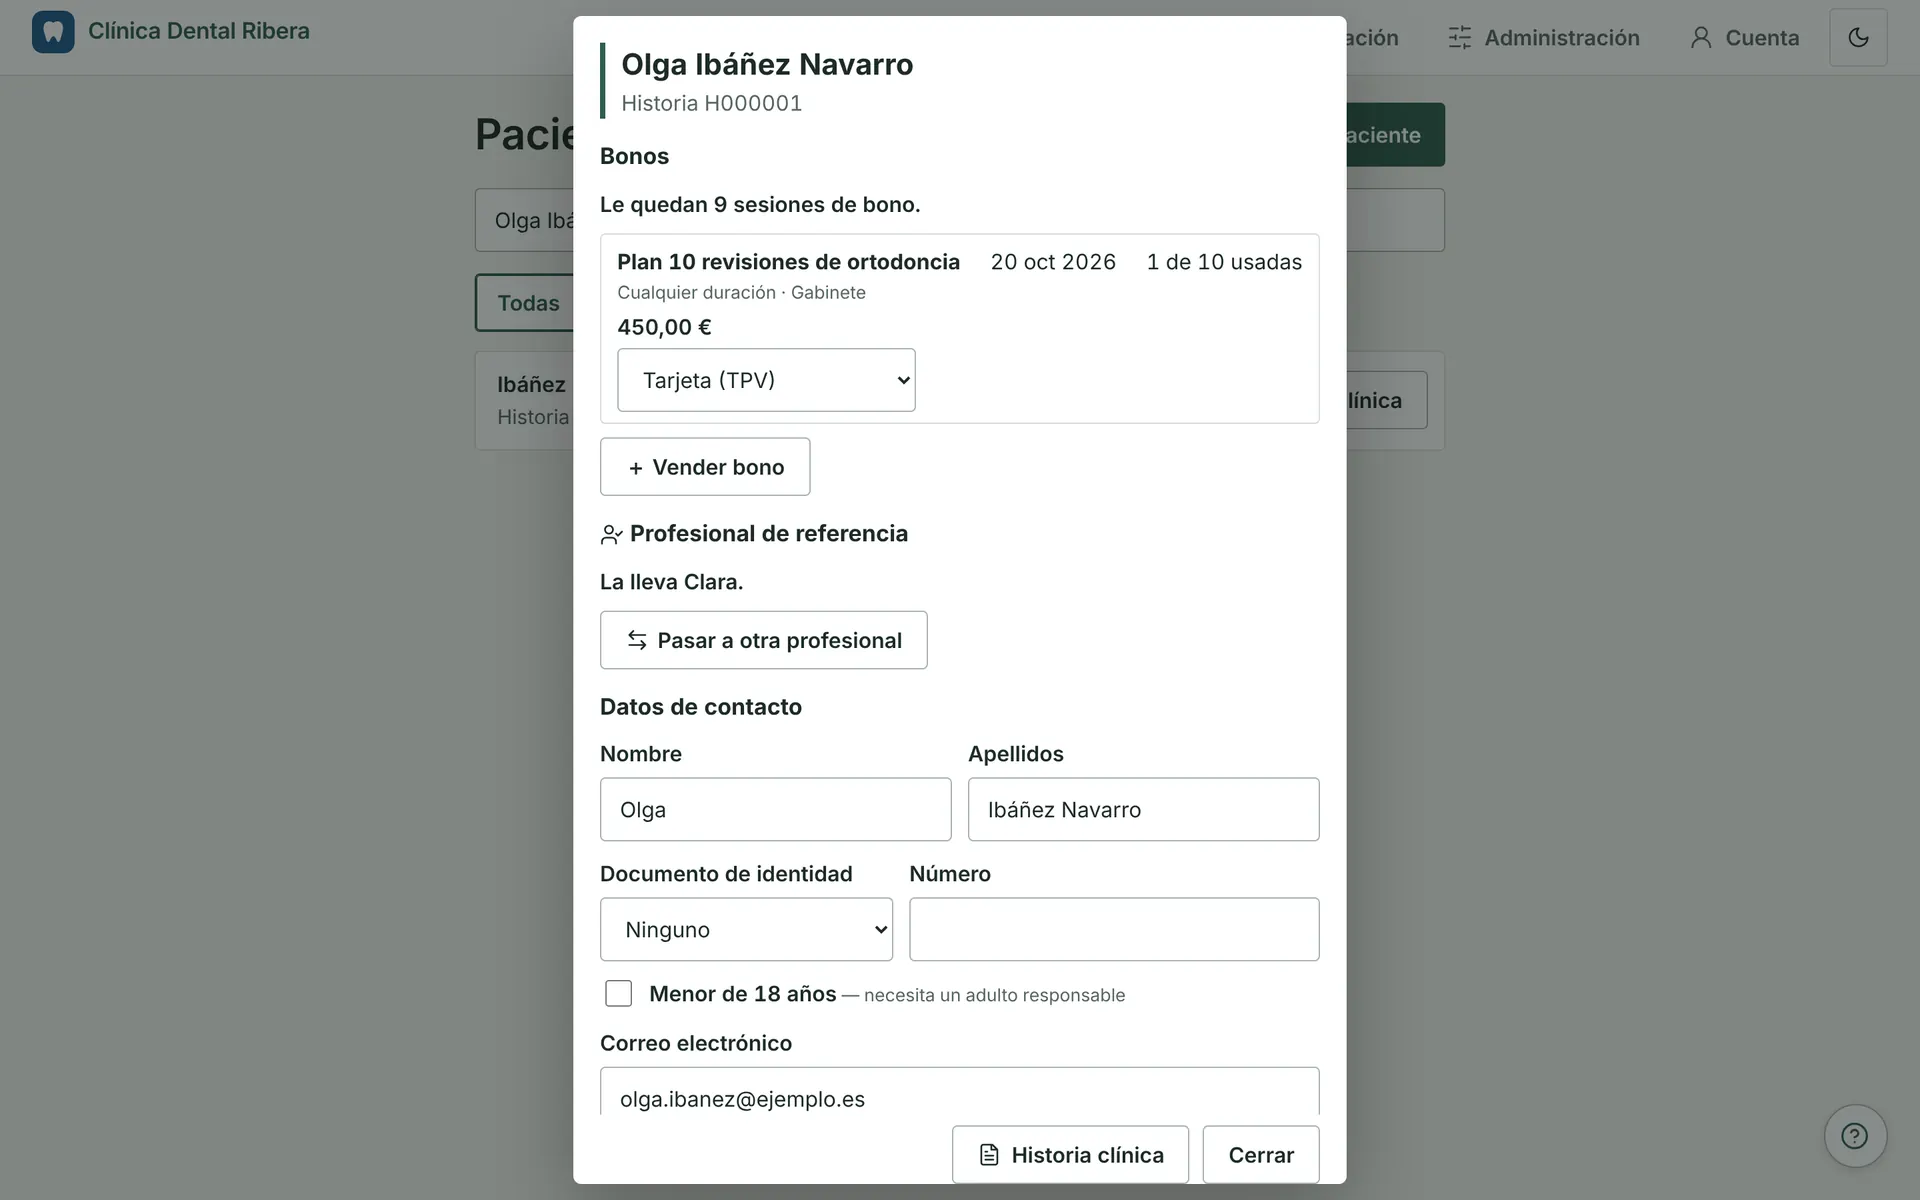The image size is (1920, 1200).
Task: Click the Administración sliders icon
Action: tap(1460, 38)
